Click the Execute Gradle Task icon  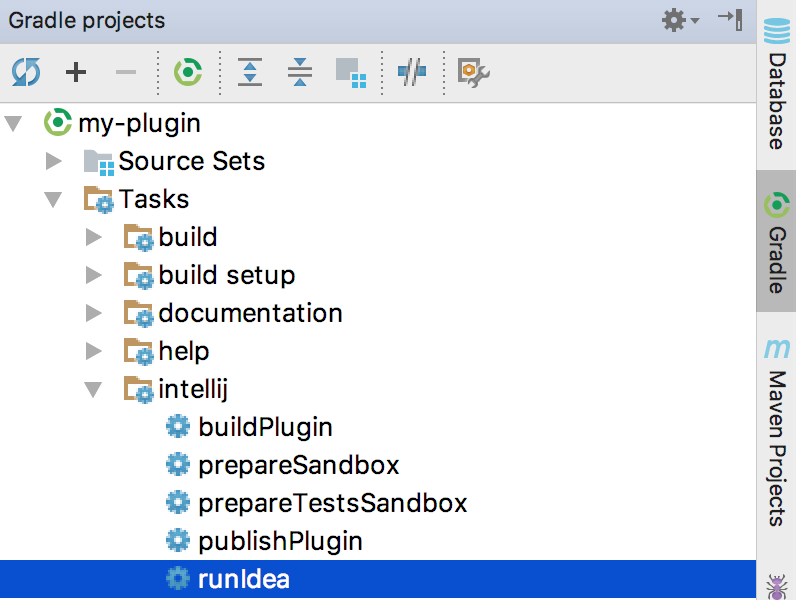click(x=188, y=72)
